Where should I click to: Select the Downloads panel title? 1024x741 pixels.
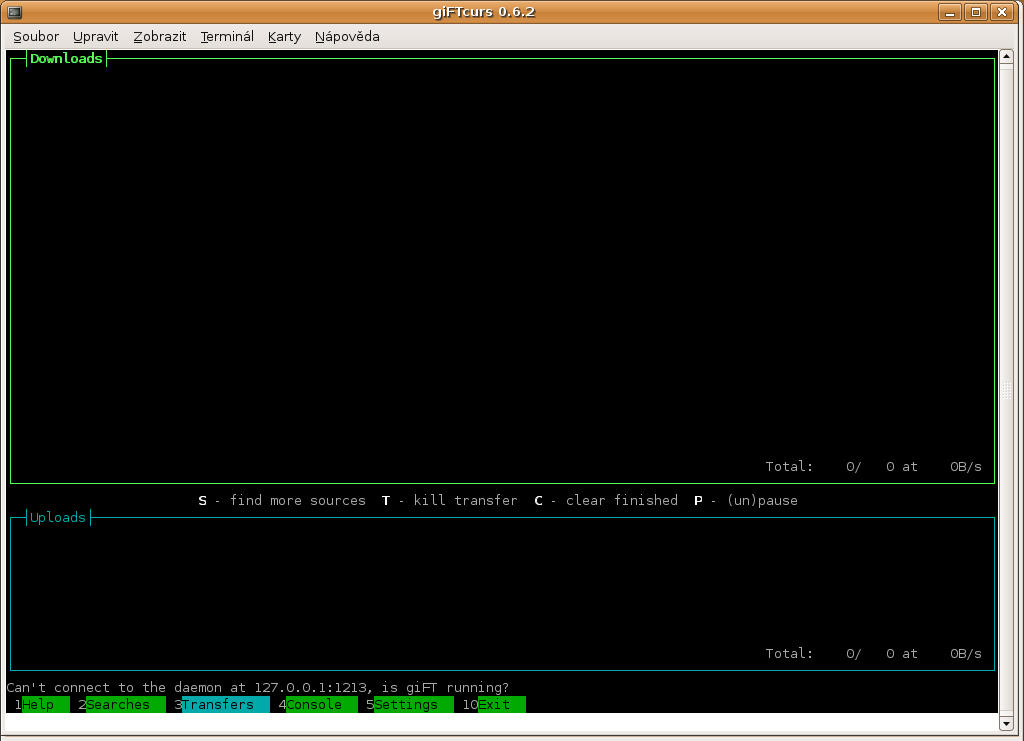66,59
